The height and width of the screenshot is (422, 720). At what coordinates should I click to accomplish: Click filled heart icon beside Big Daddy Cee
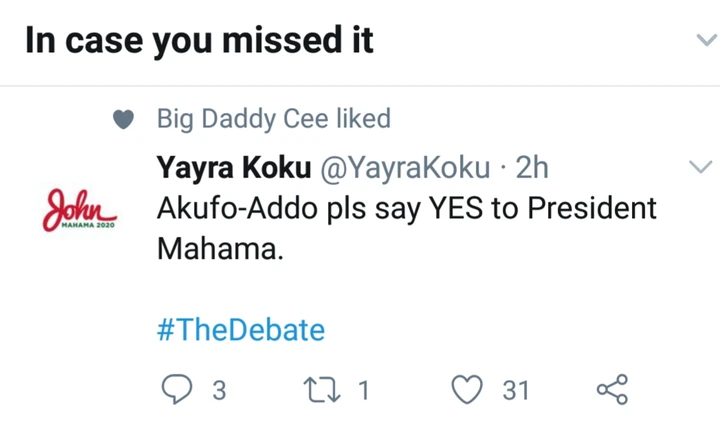click(x=123, y=119)
